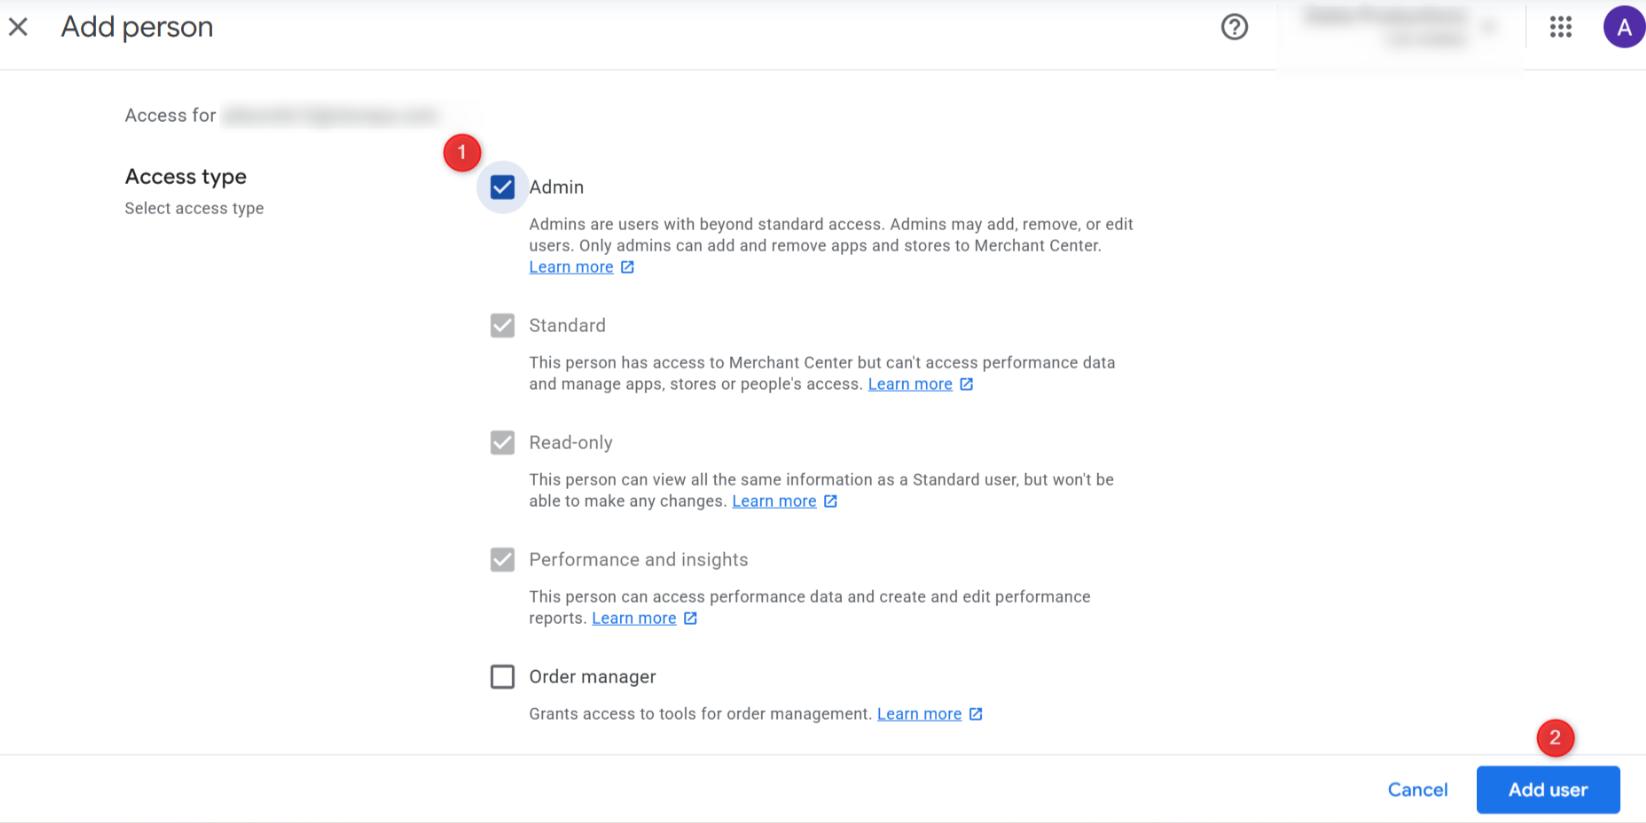Toggle Performance and insights checkbox
Screen dimensions: 1646x823
click(x=502, y=560)
